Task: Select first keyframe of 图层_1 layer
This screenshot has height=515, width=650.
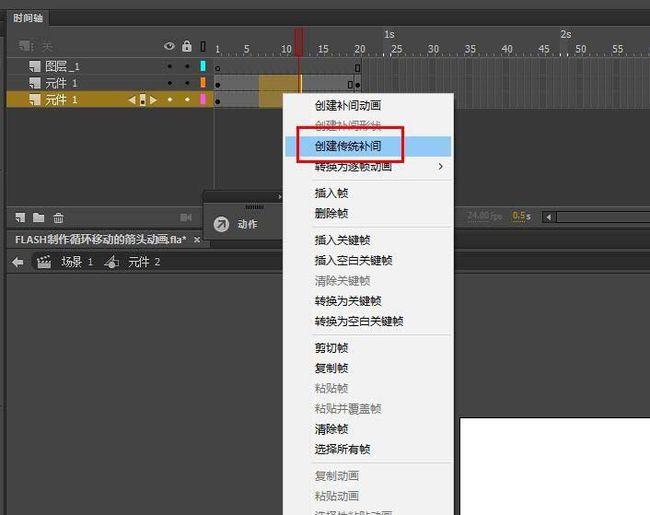Action: (218, 68)
